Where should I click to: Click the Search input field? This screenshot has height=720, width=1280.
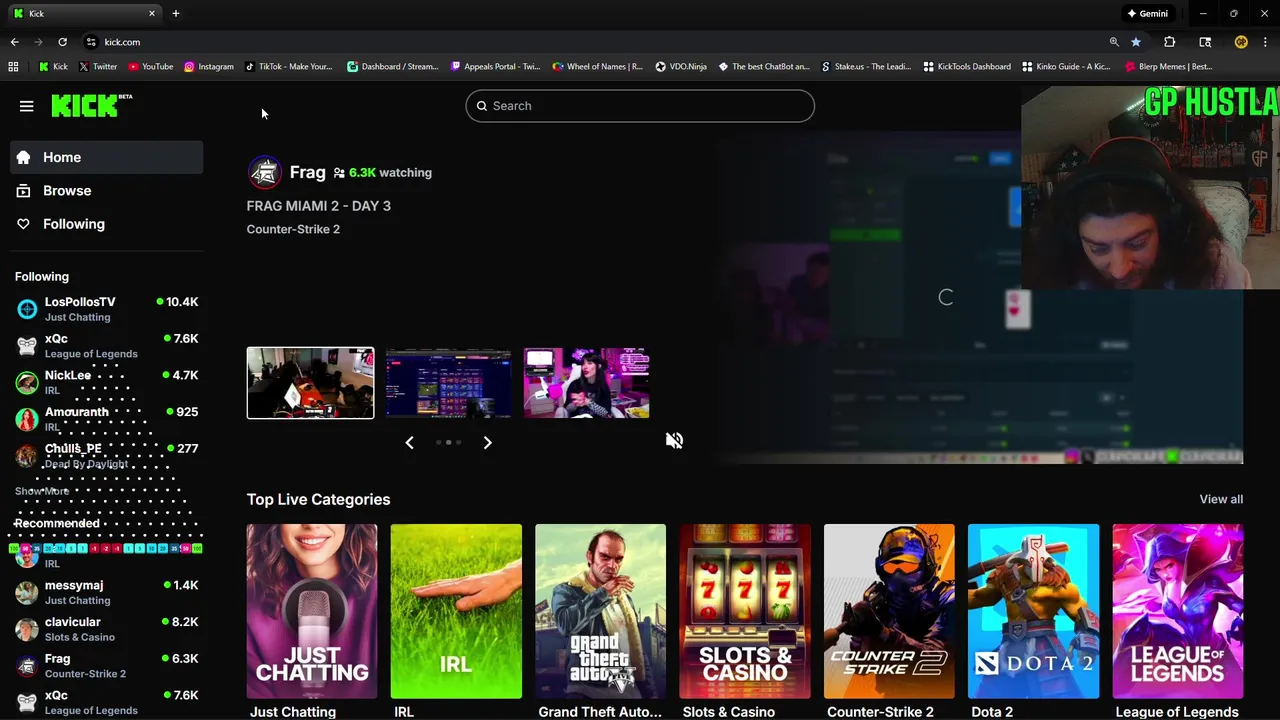click(640, 106)
